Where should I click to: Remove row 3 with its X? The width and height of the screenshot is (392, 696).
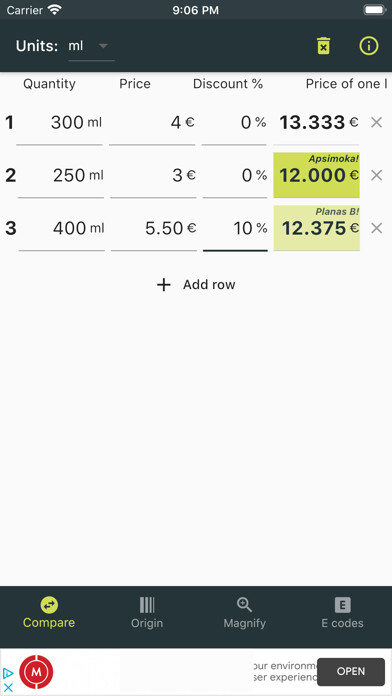(376, 228)
